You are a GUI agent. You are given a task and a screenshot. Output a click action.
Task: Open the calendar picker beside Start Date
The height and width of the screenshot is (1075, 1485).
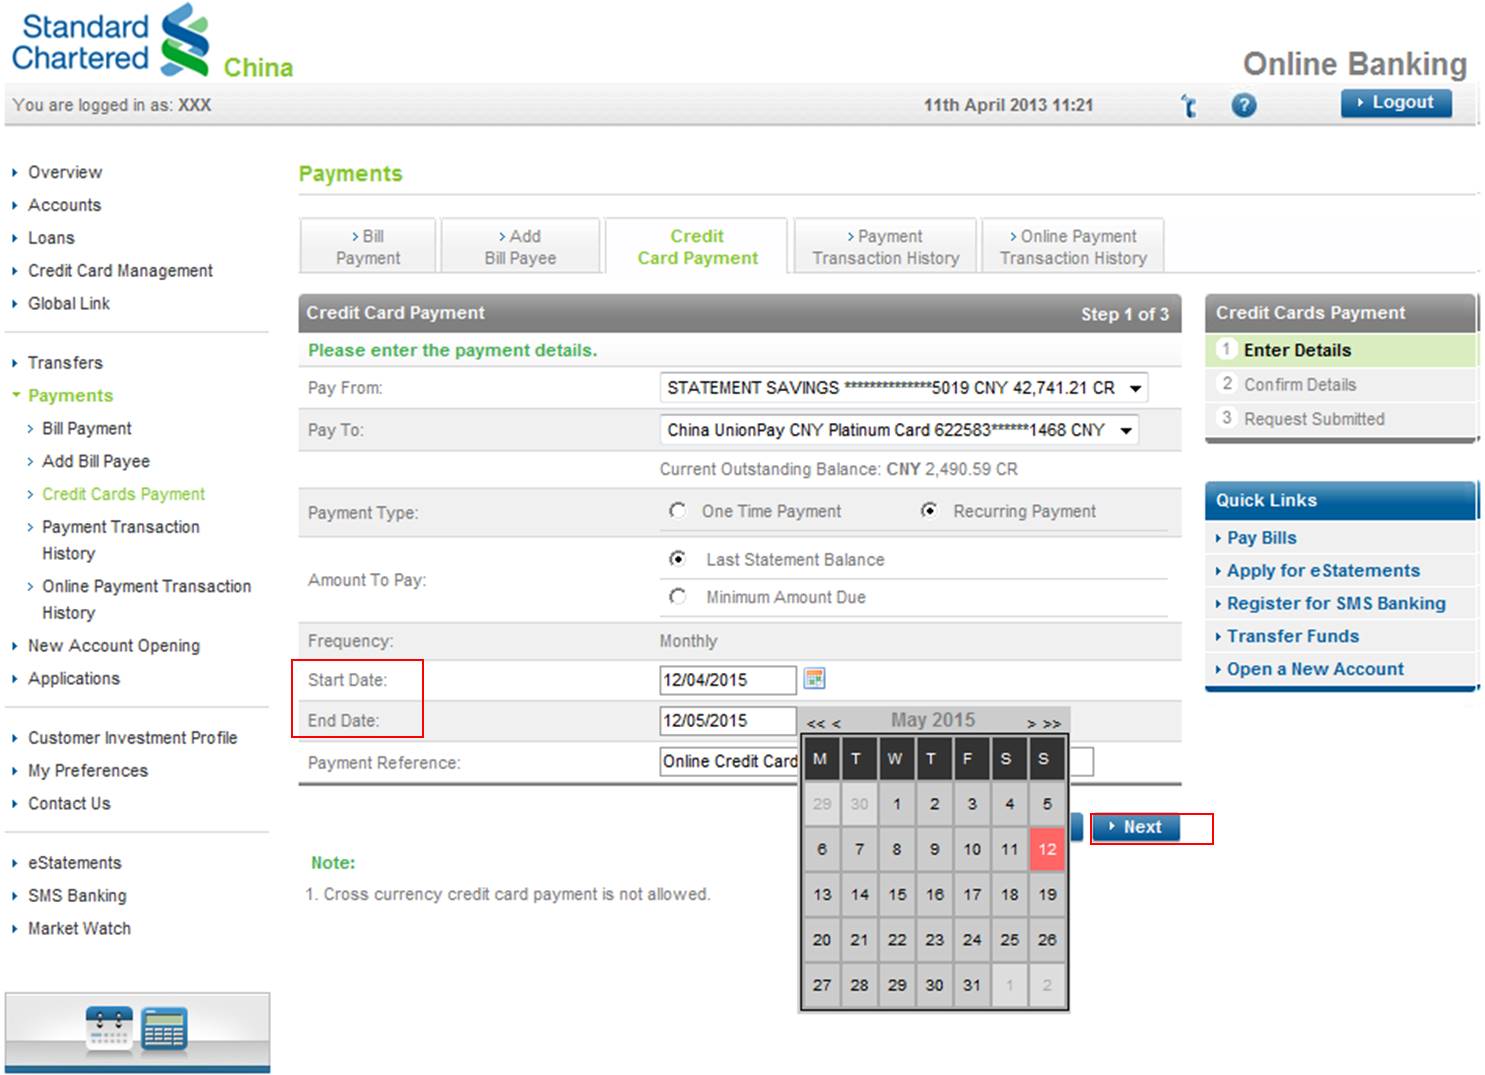pos(815,679)
